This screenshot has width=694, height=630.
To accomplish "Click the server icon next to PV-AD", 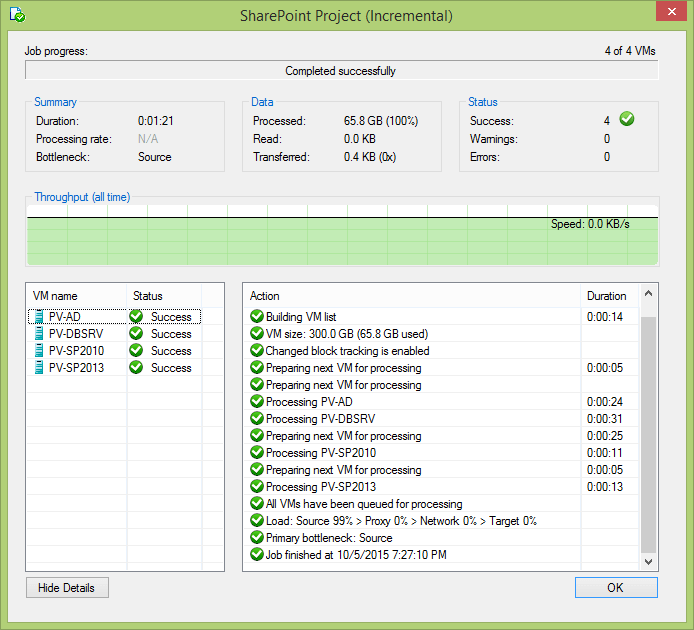I will (x=39, y=317).
